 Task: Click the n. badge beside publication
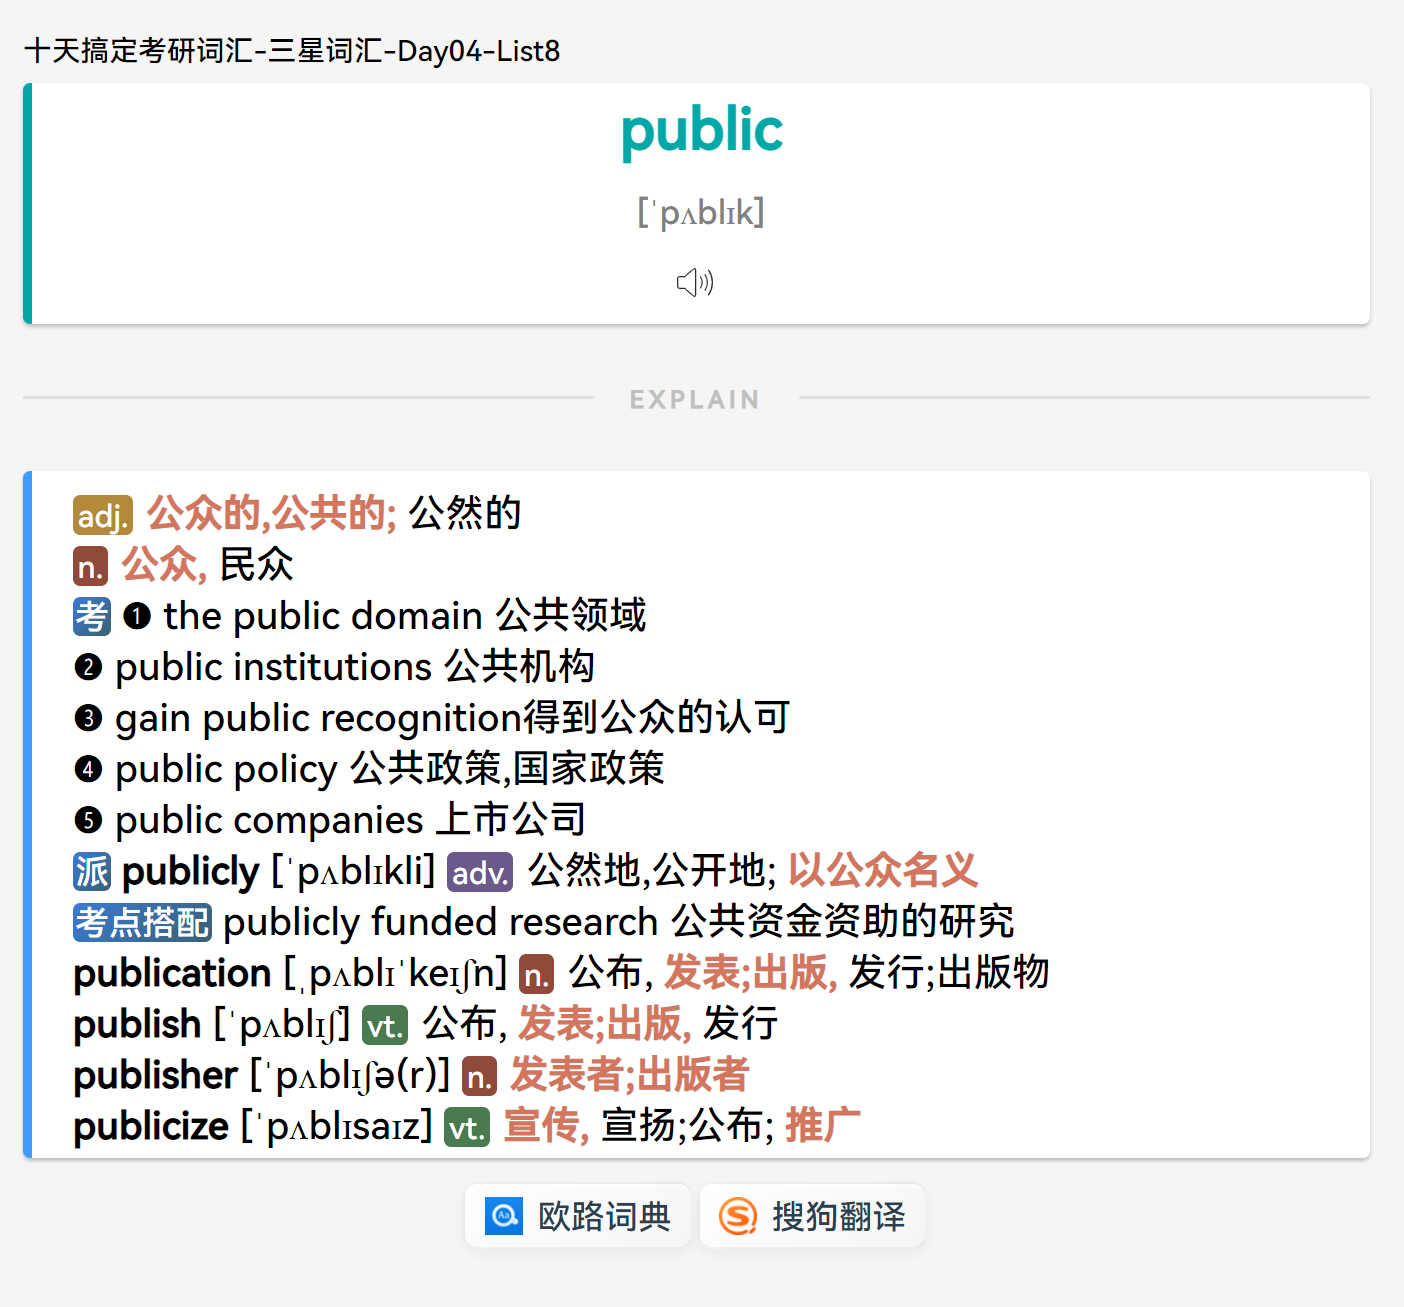pos(536,974)
